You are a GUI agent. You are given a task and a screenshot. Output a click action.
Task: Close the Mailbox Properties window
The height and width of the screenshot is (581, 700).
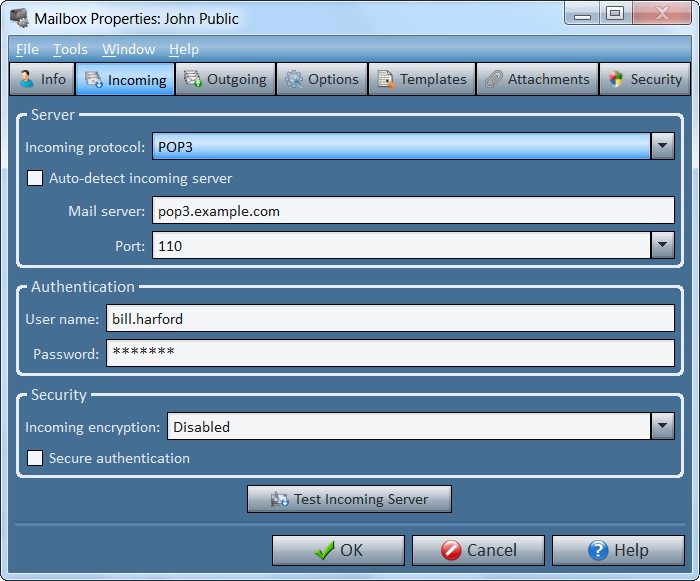[662, 13]
